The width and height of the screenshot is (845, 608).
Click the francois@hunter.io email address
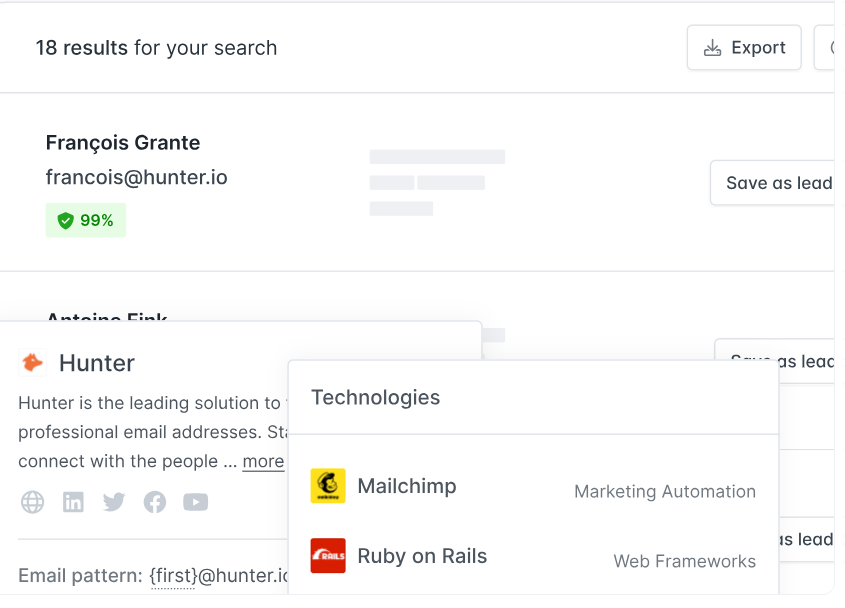point(136,177)
